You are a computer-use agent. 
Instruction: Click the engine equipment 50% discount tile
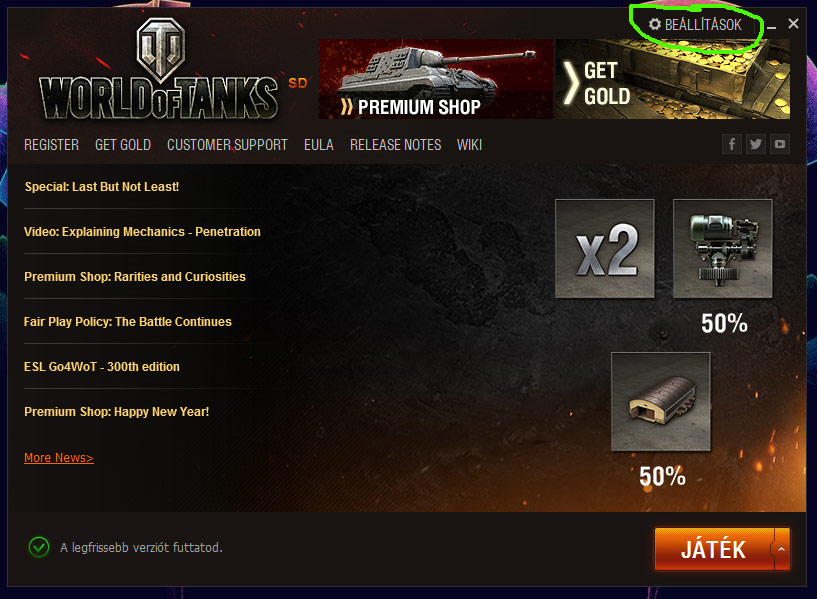[723, 248]
